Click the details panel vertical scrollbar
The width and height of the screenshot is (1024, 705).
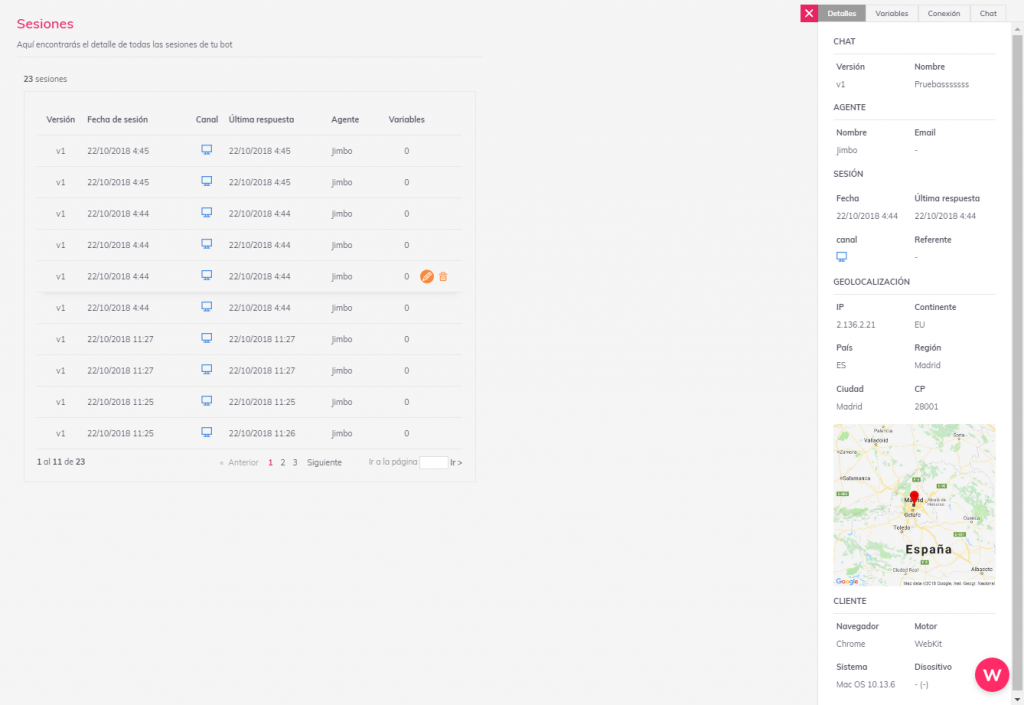[1017, 300]
